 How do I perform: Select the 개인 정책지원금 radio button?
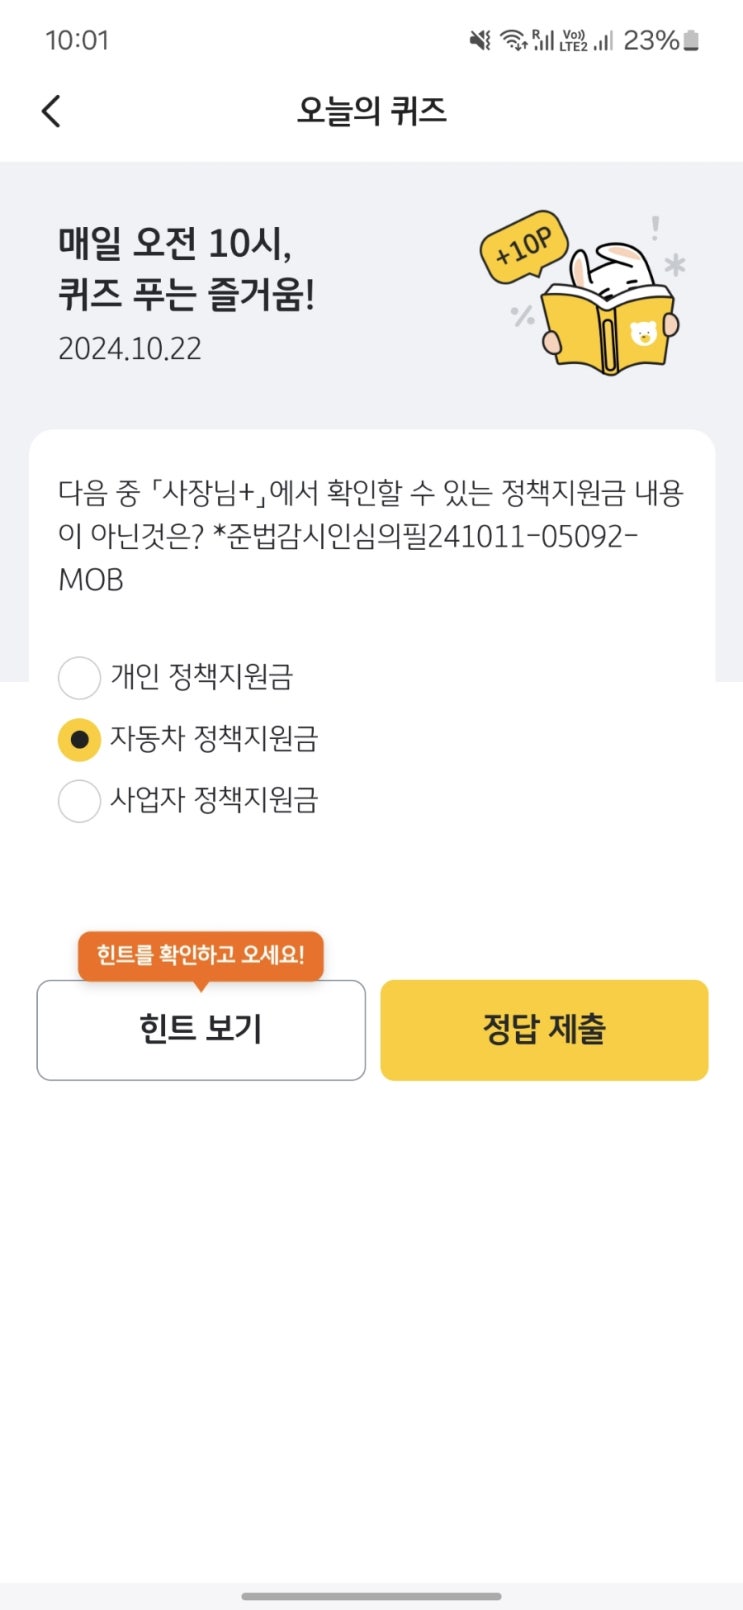tap(79, 678)
